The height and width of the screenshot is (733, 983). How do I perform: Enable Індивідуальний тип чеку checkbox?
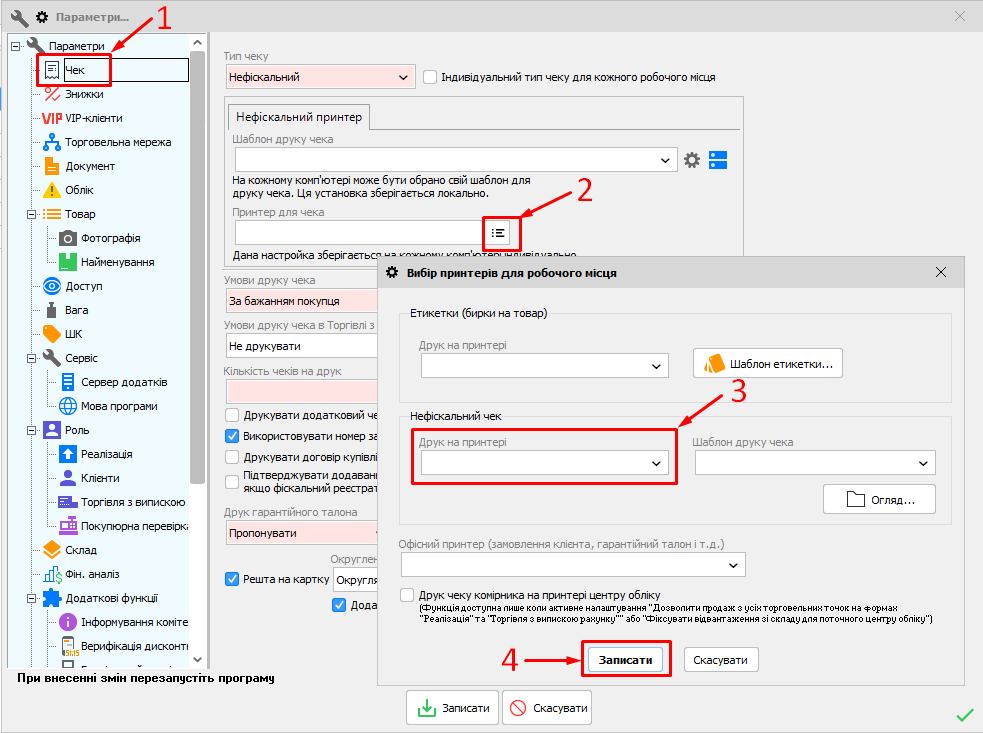pos(431,77)
